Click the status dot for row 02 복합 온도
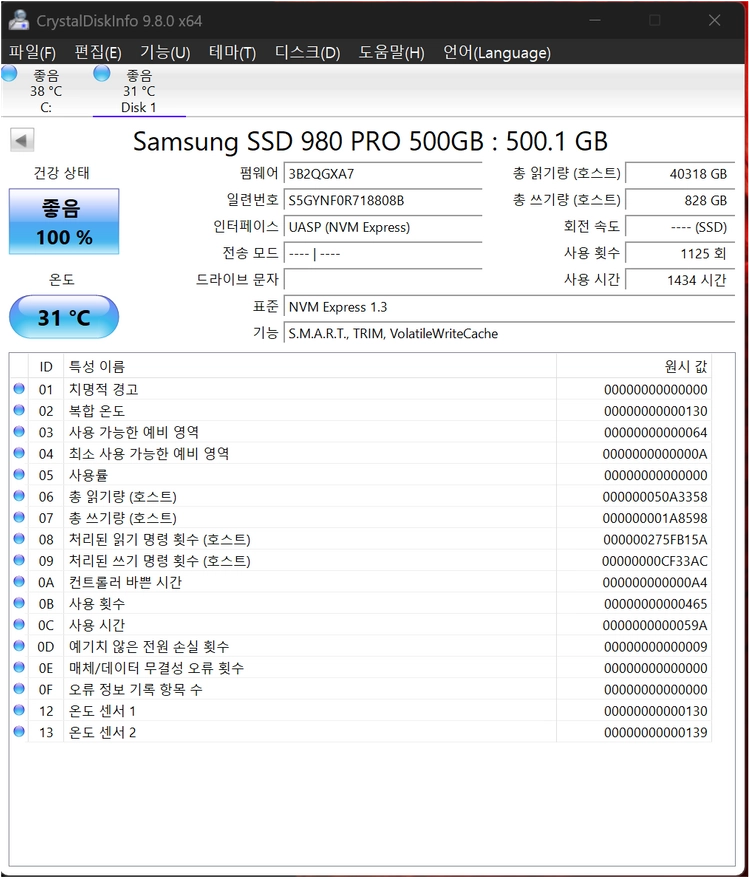750x879 pixels. tap(19, 410)
